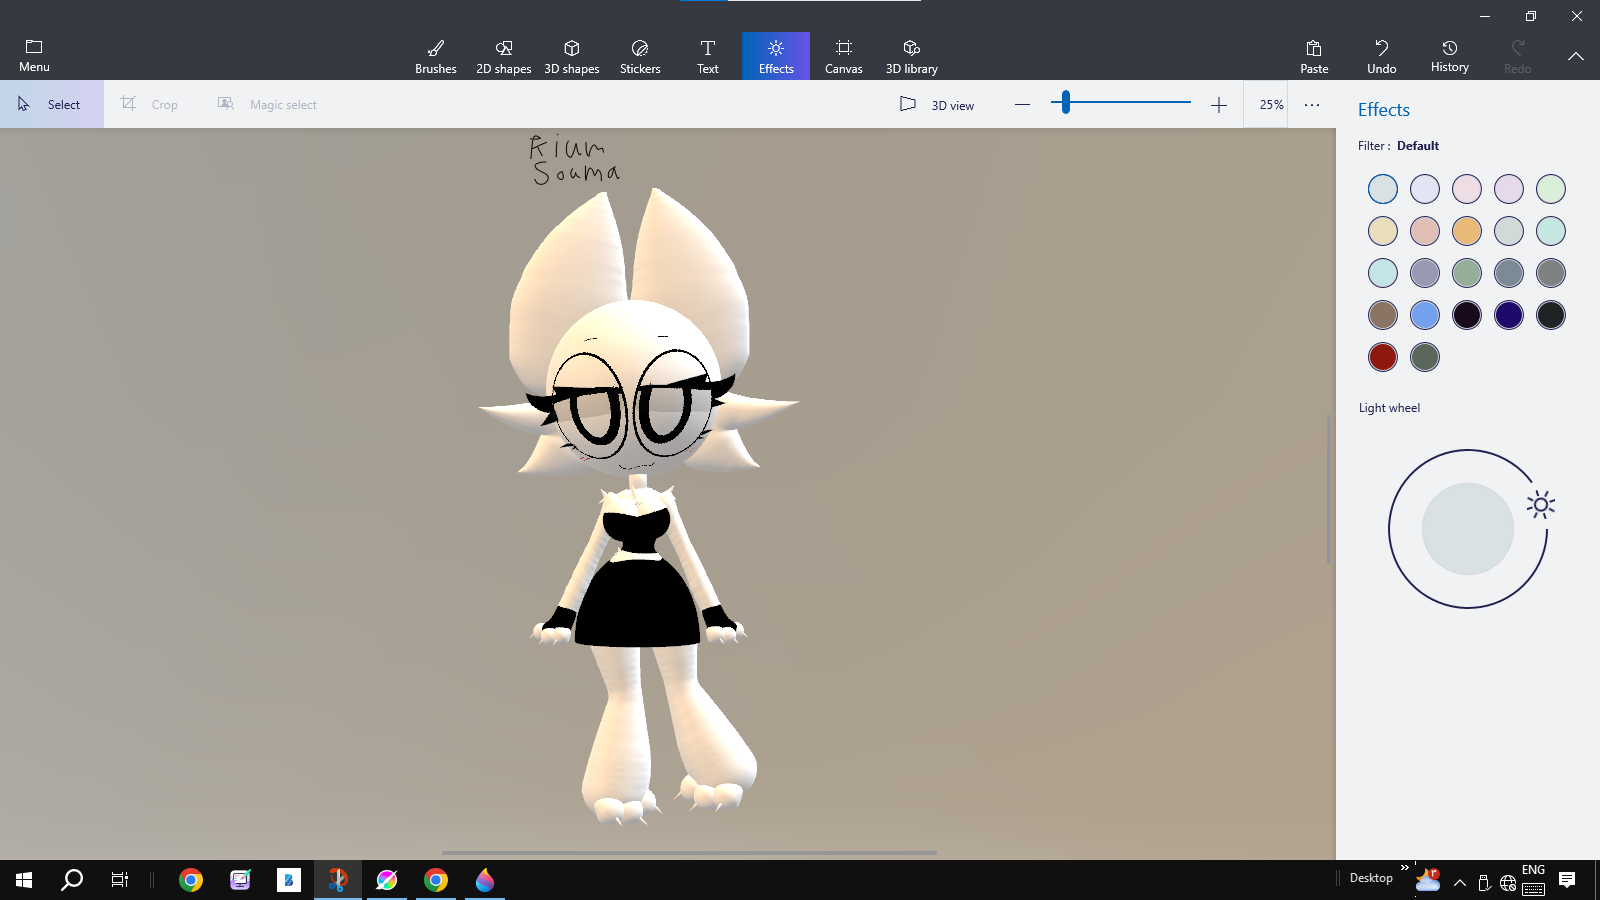Toggle 3D view mode
The width and height of the screenshot is (1600, 900).
pyautogui.click(x=937, y=105)
